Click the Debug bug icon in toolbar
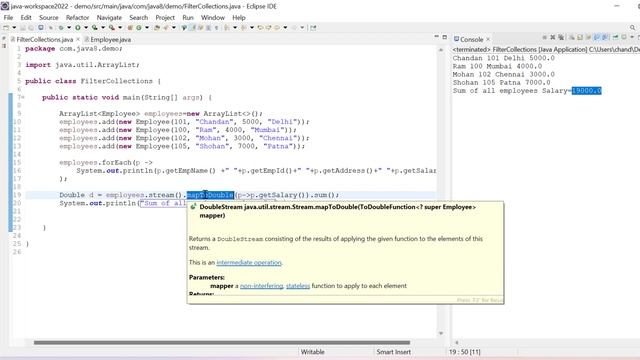 click(x=60, y=28)
